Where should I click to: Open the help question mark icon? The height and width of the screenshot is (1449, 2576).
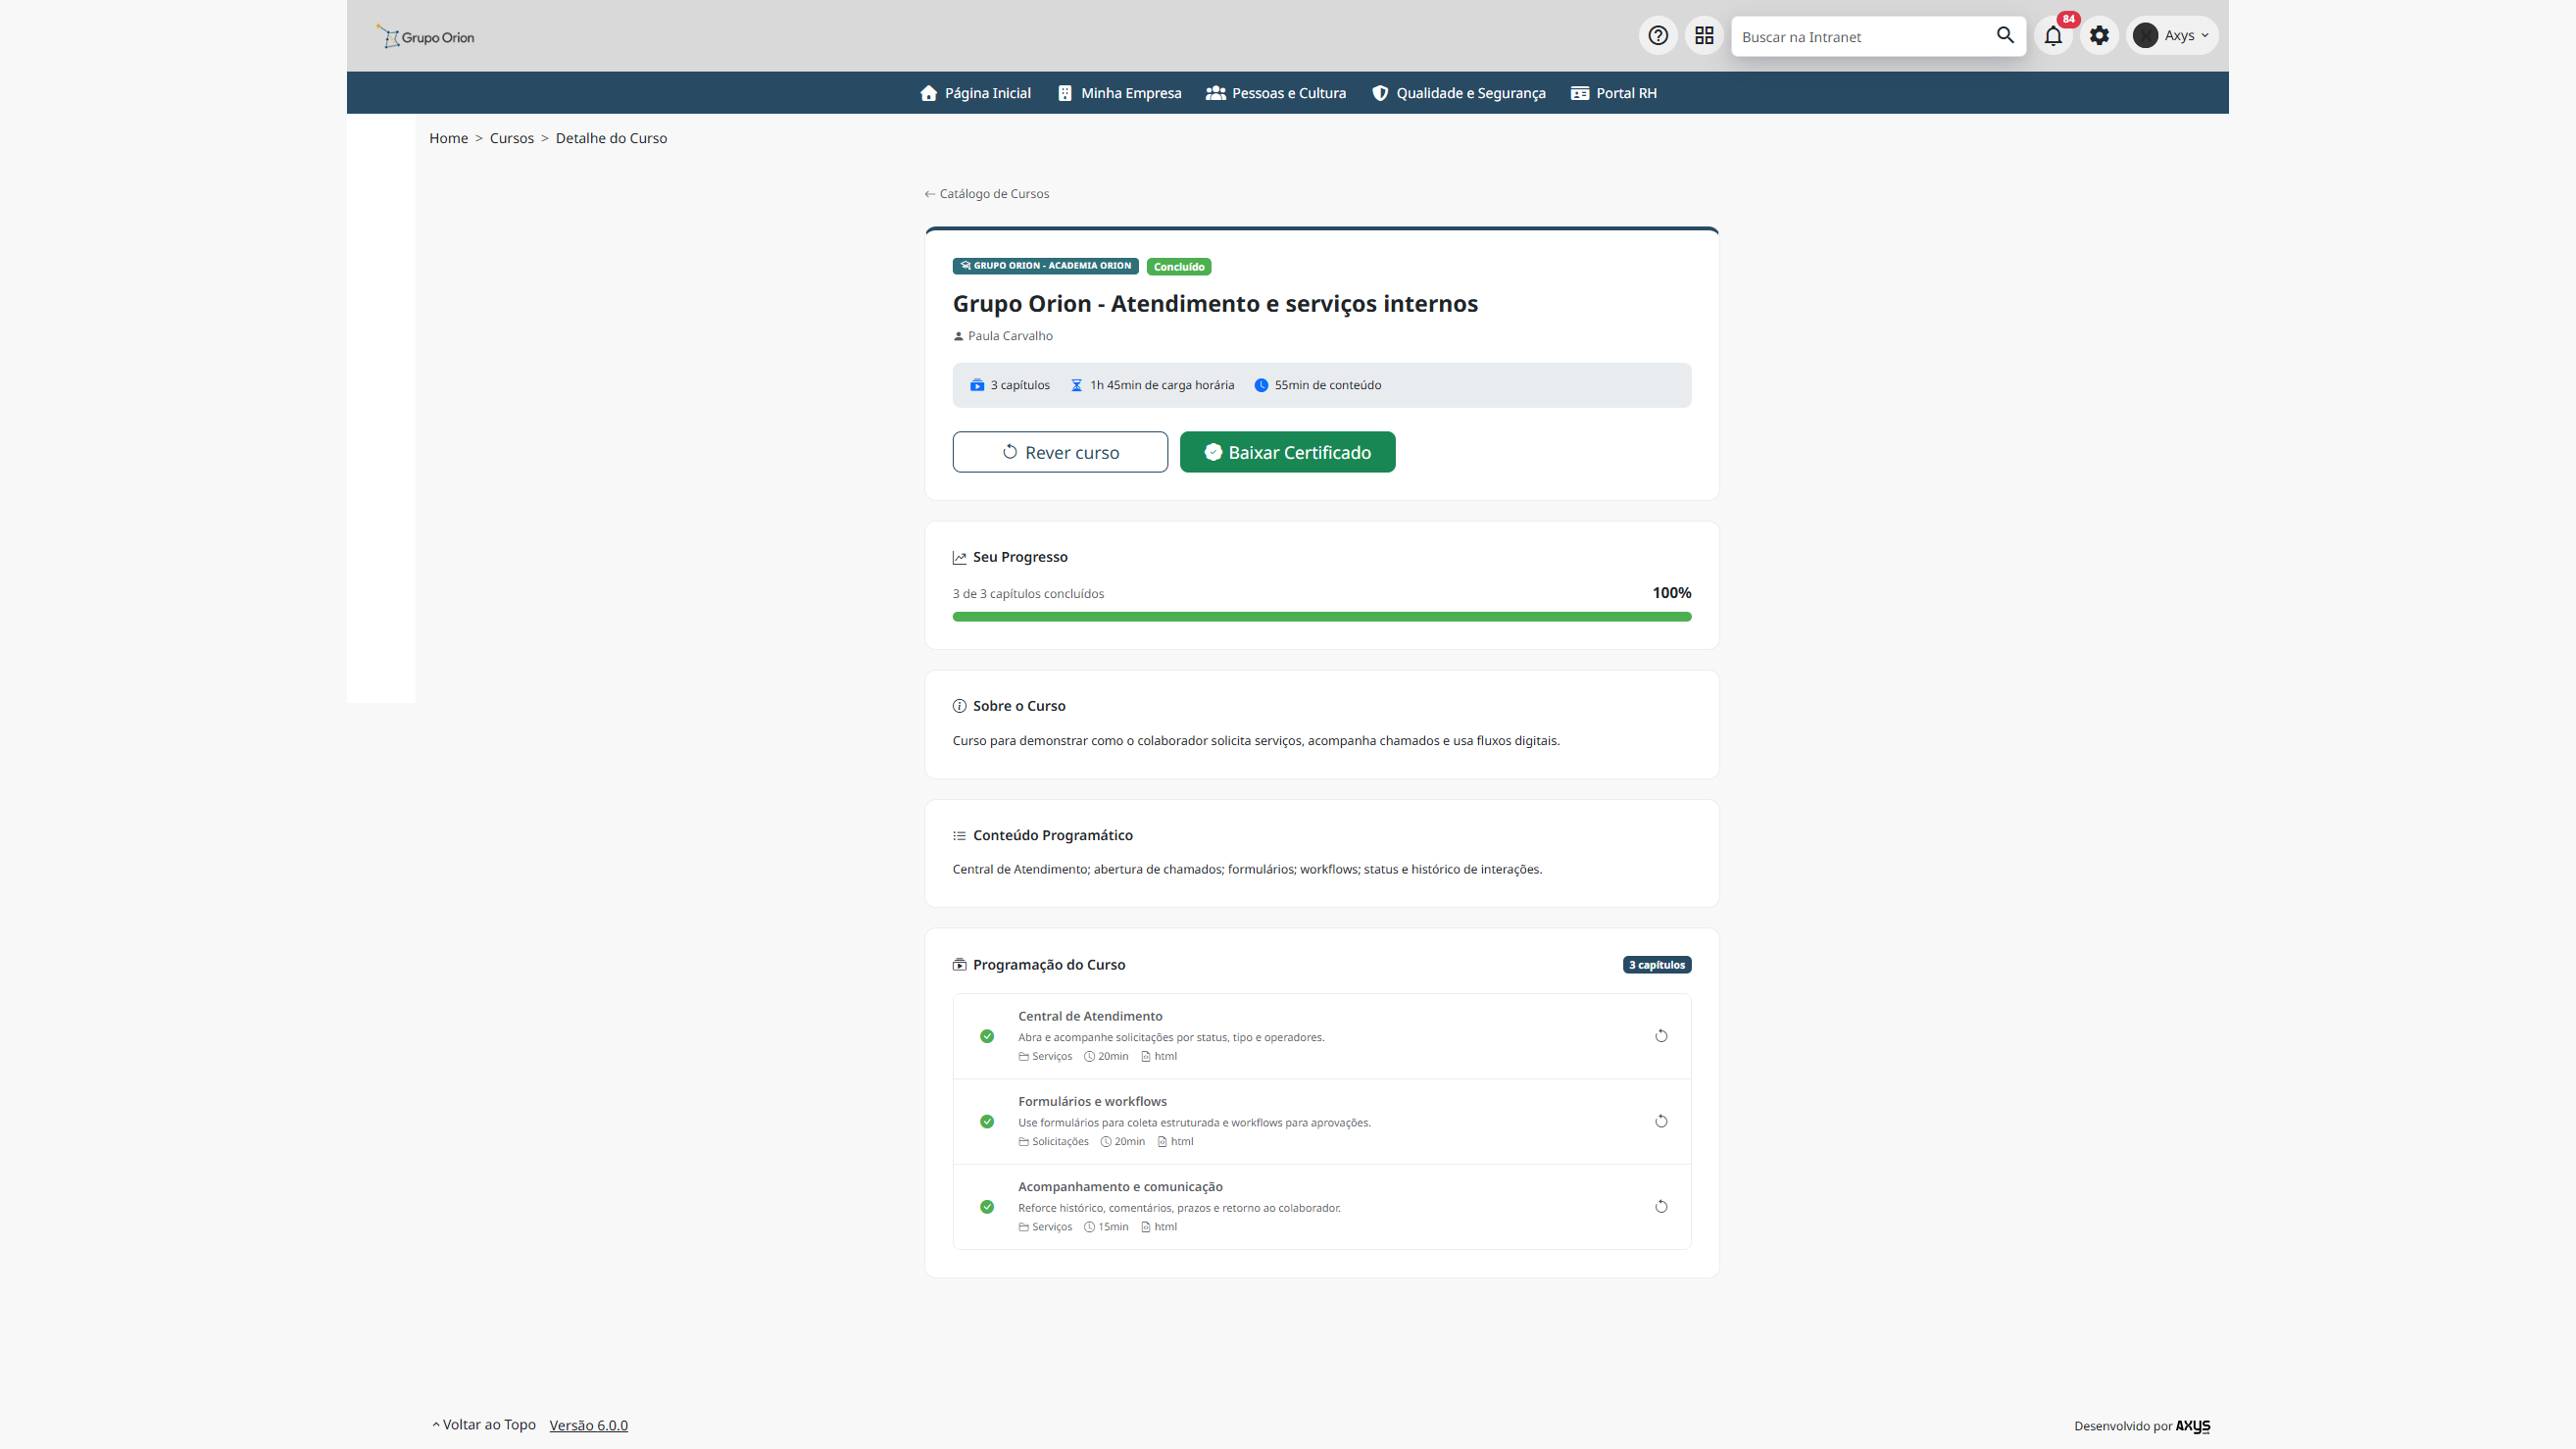coord(1658,36)
